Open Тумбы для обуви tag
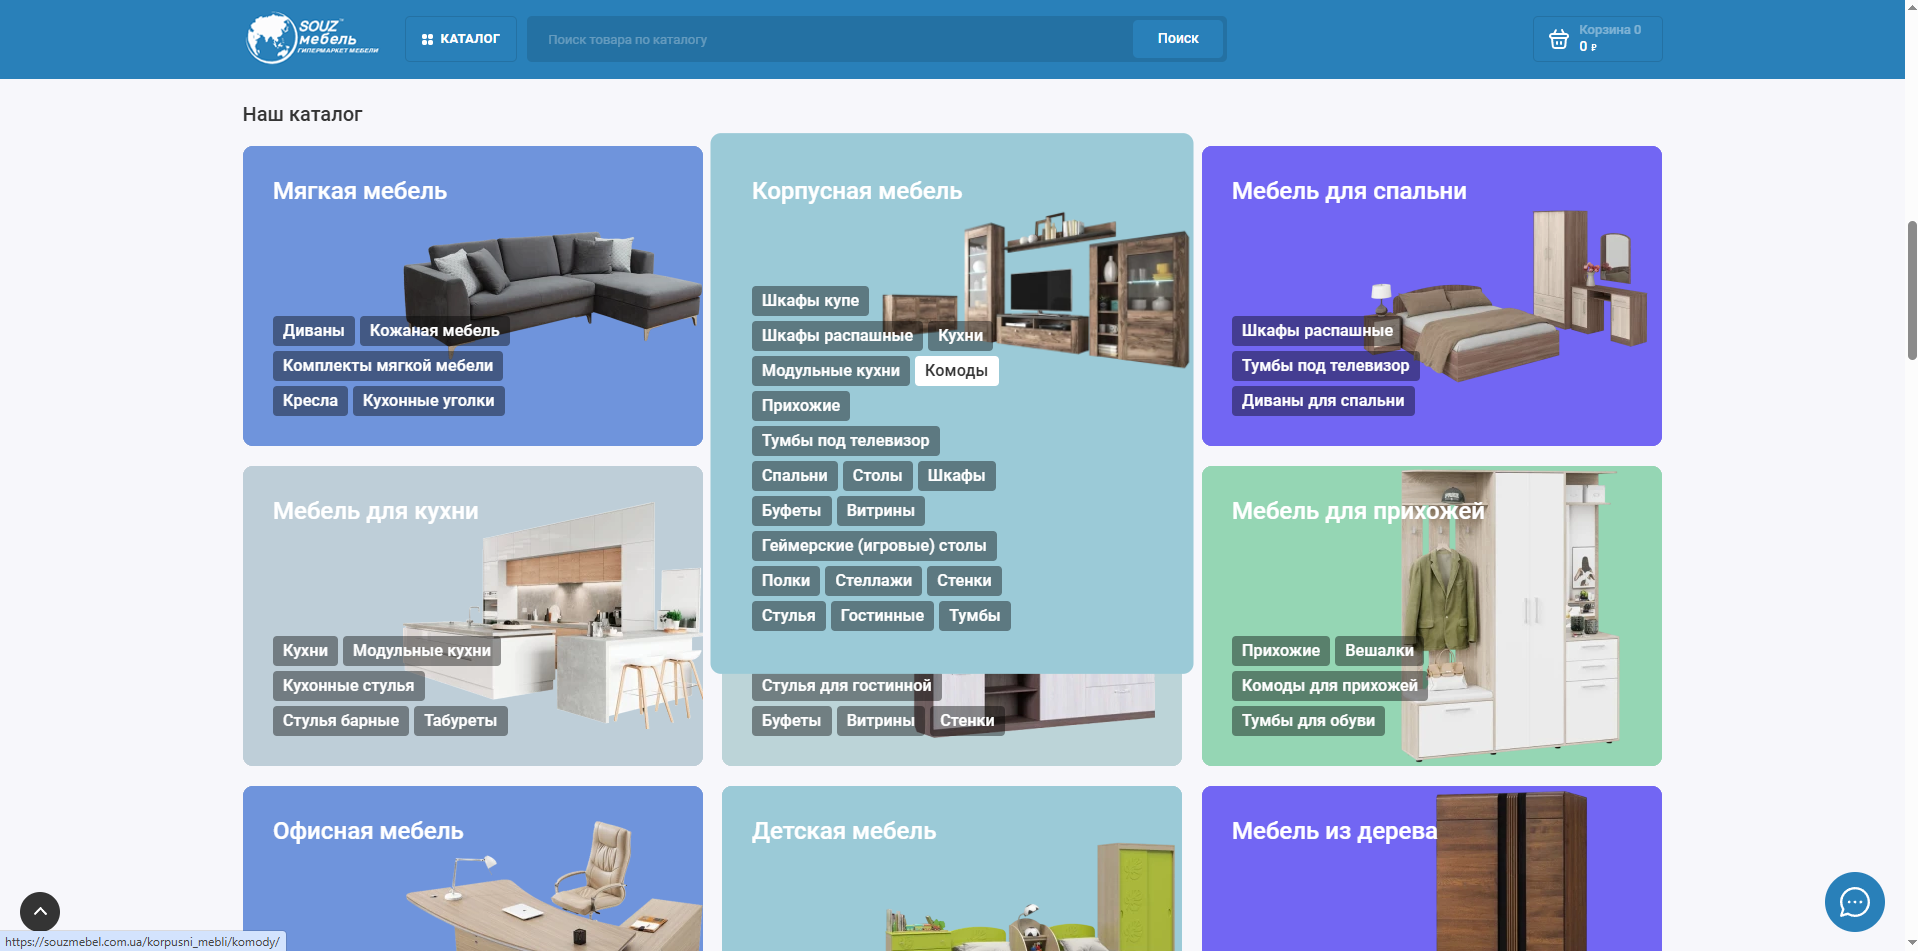The image size is (1918, 951). pos(1308,721)
